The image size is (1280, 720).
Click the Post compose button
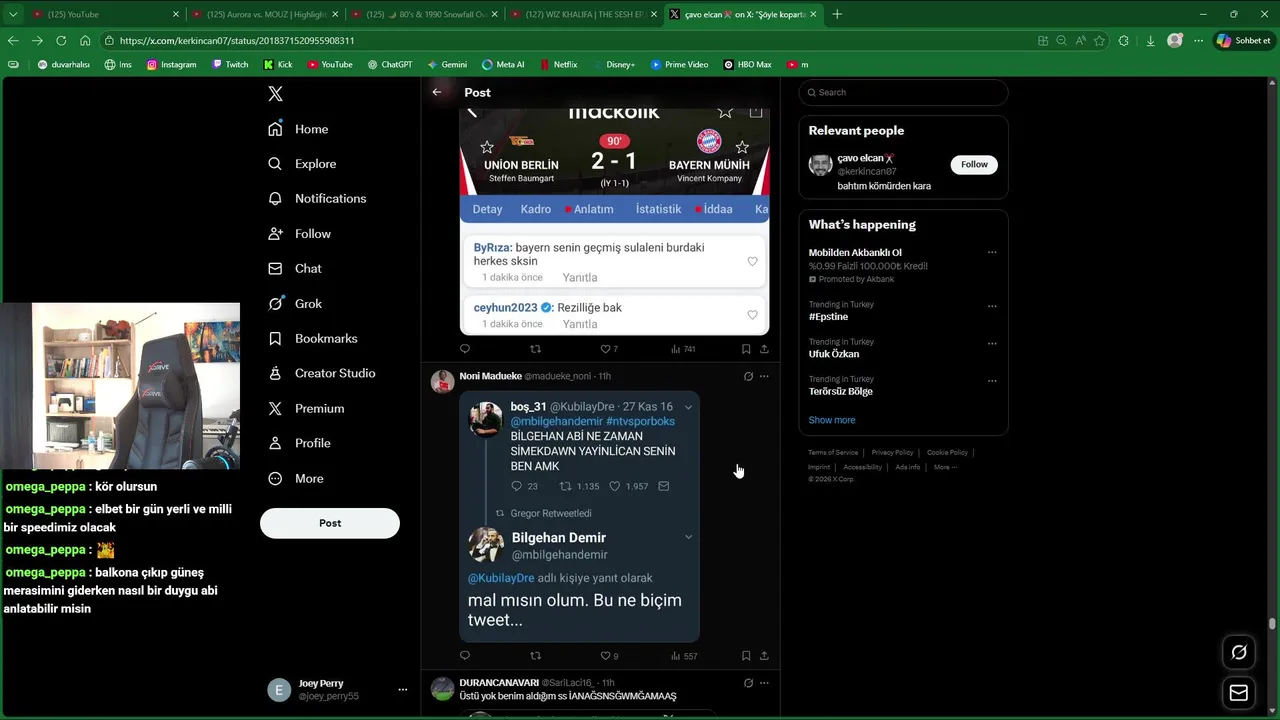[330, 523]
